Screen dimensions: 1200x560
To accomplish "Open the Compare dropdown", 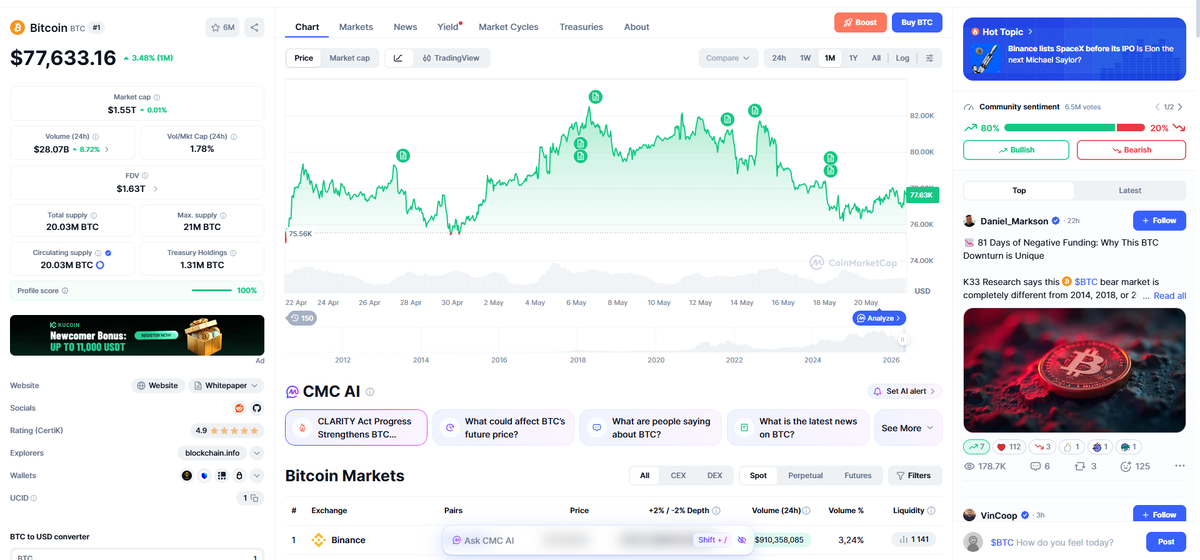I will click(x=727, y=58).
